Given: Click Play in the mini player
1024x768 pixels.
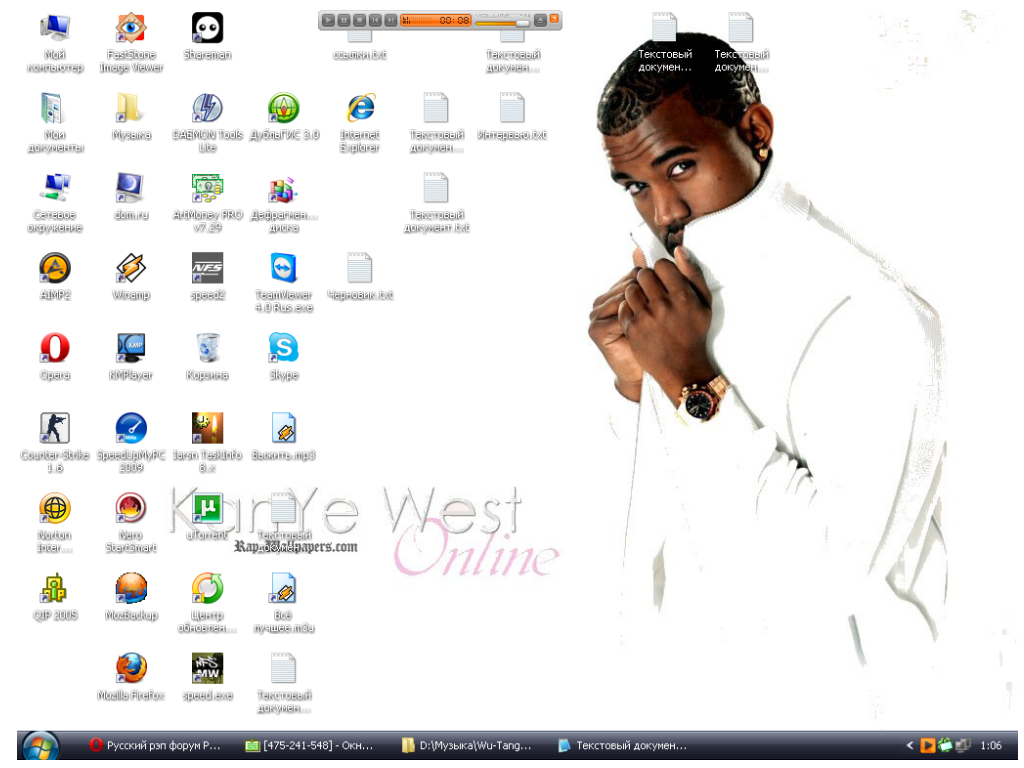Looking at the screenshot, I should [328, 20].
